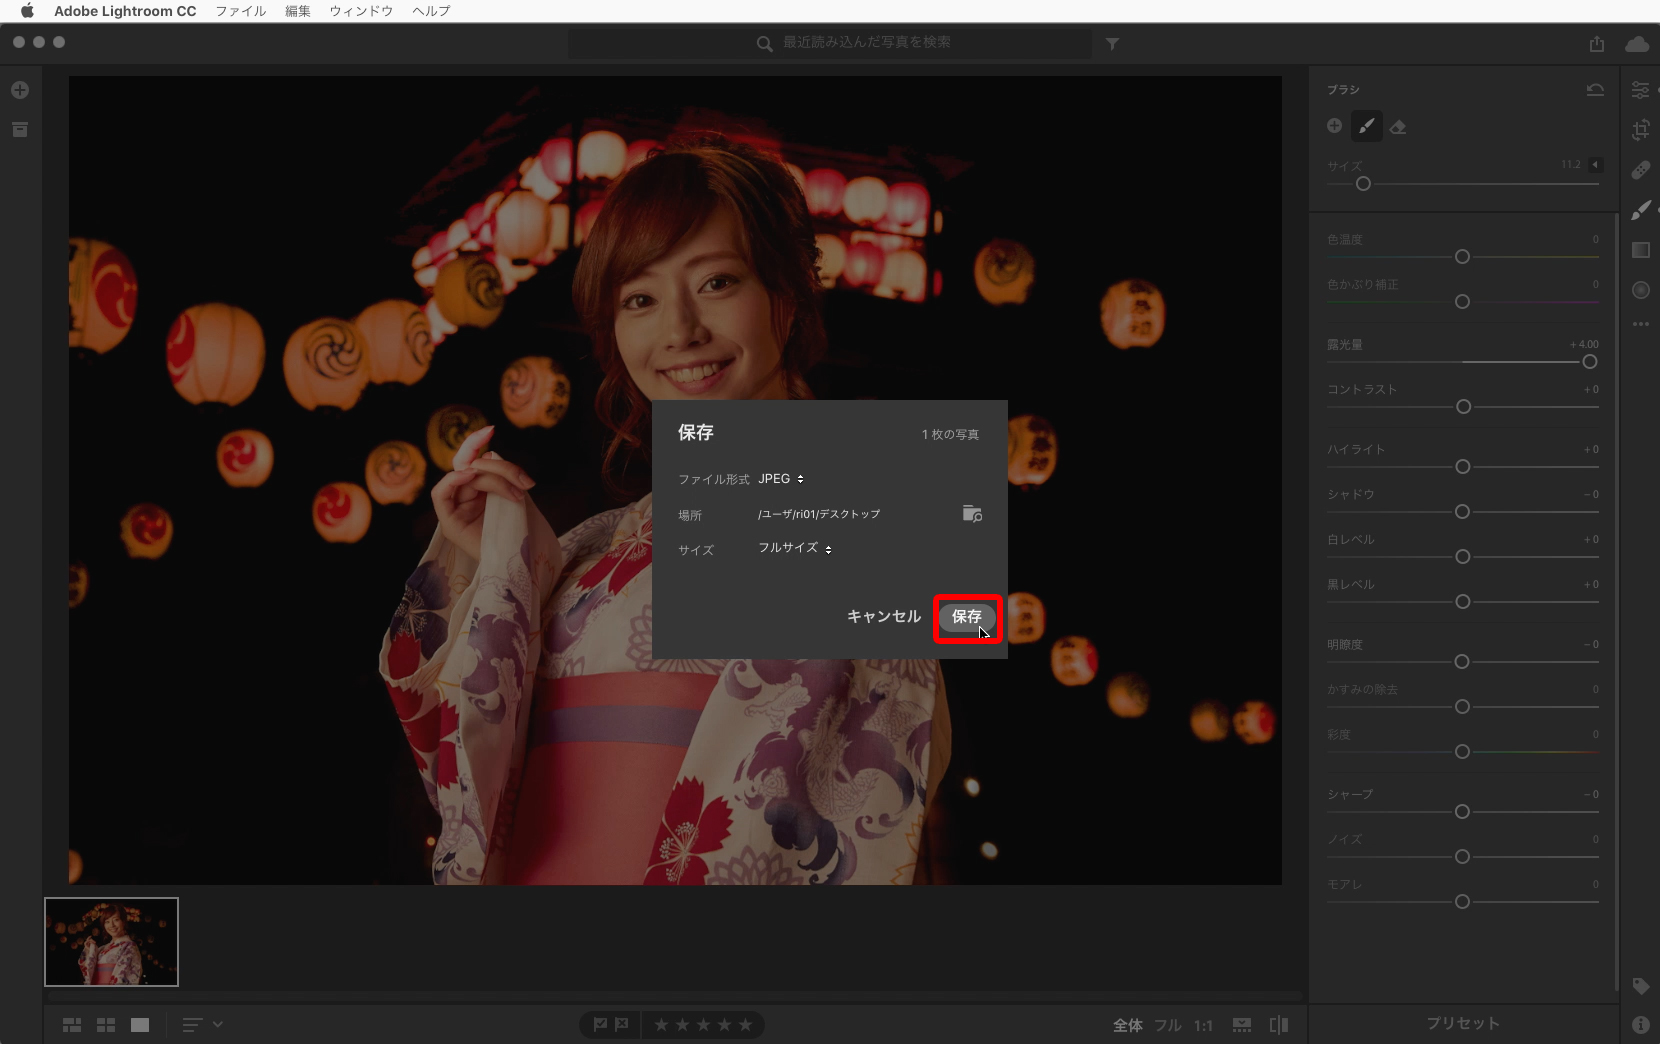Click the share icon in top bar
Viewport: 1660px width, 1044px height.
point(1596,44)
